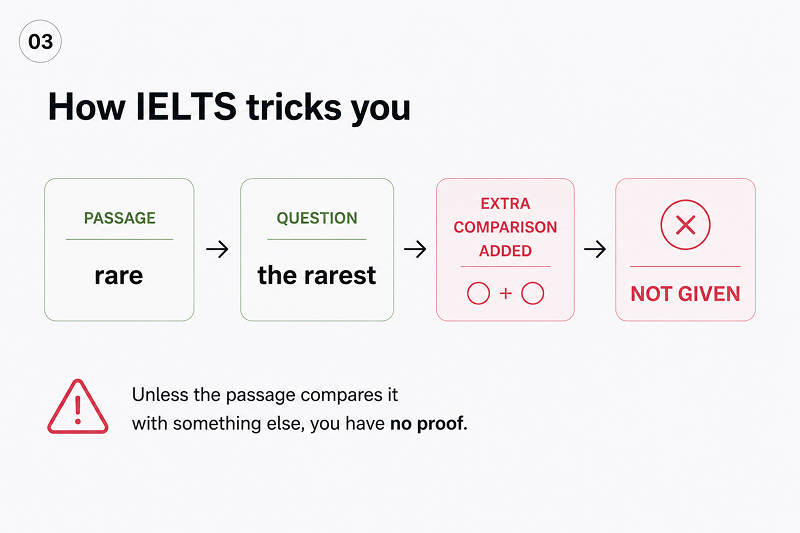Click the red warning triangle icon
The height and width of the screenshot is (533, 800).
tap(78, 407)
